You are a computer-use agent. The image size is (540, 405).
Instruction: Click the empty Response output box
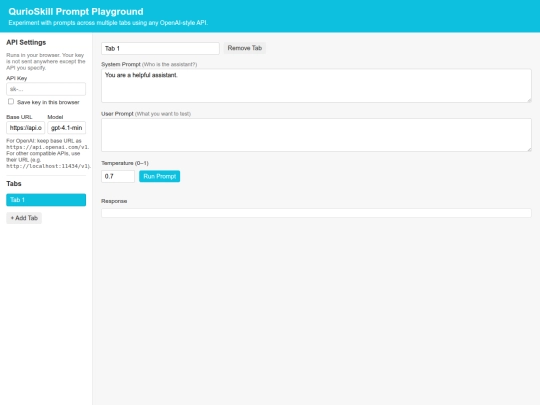[x=316, y=213]
